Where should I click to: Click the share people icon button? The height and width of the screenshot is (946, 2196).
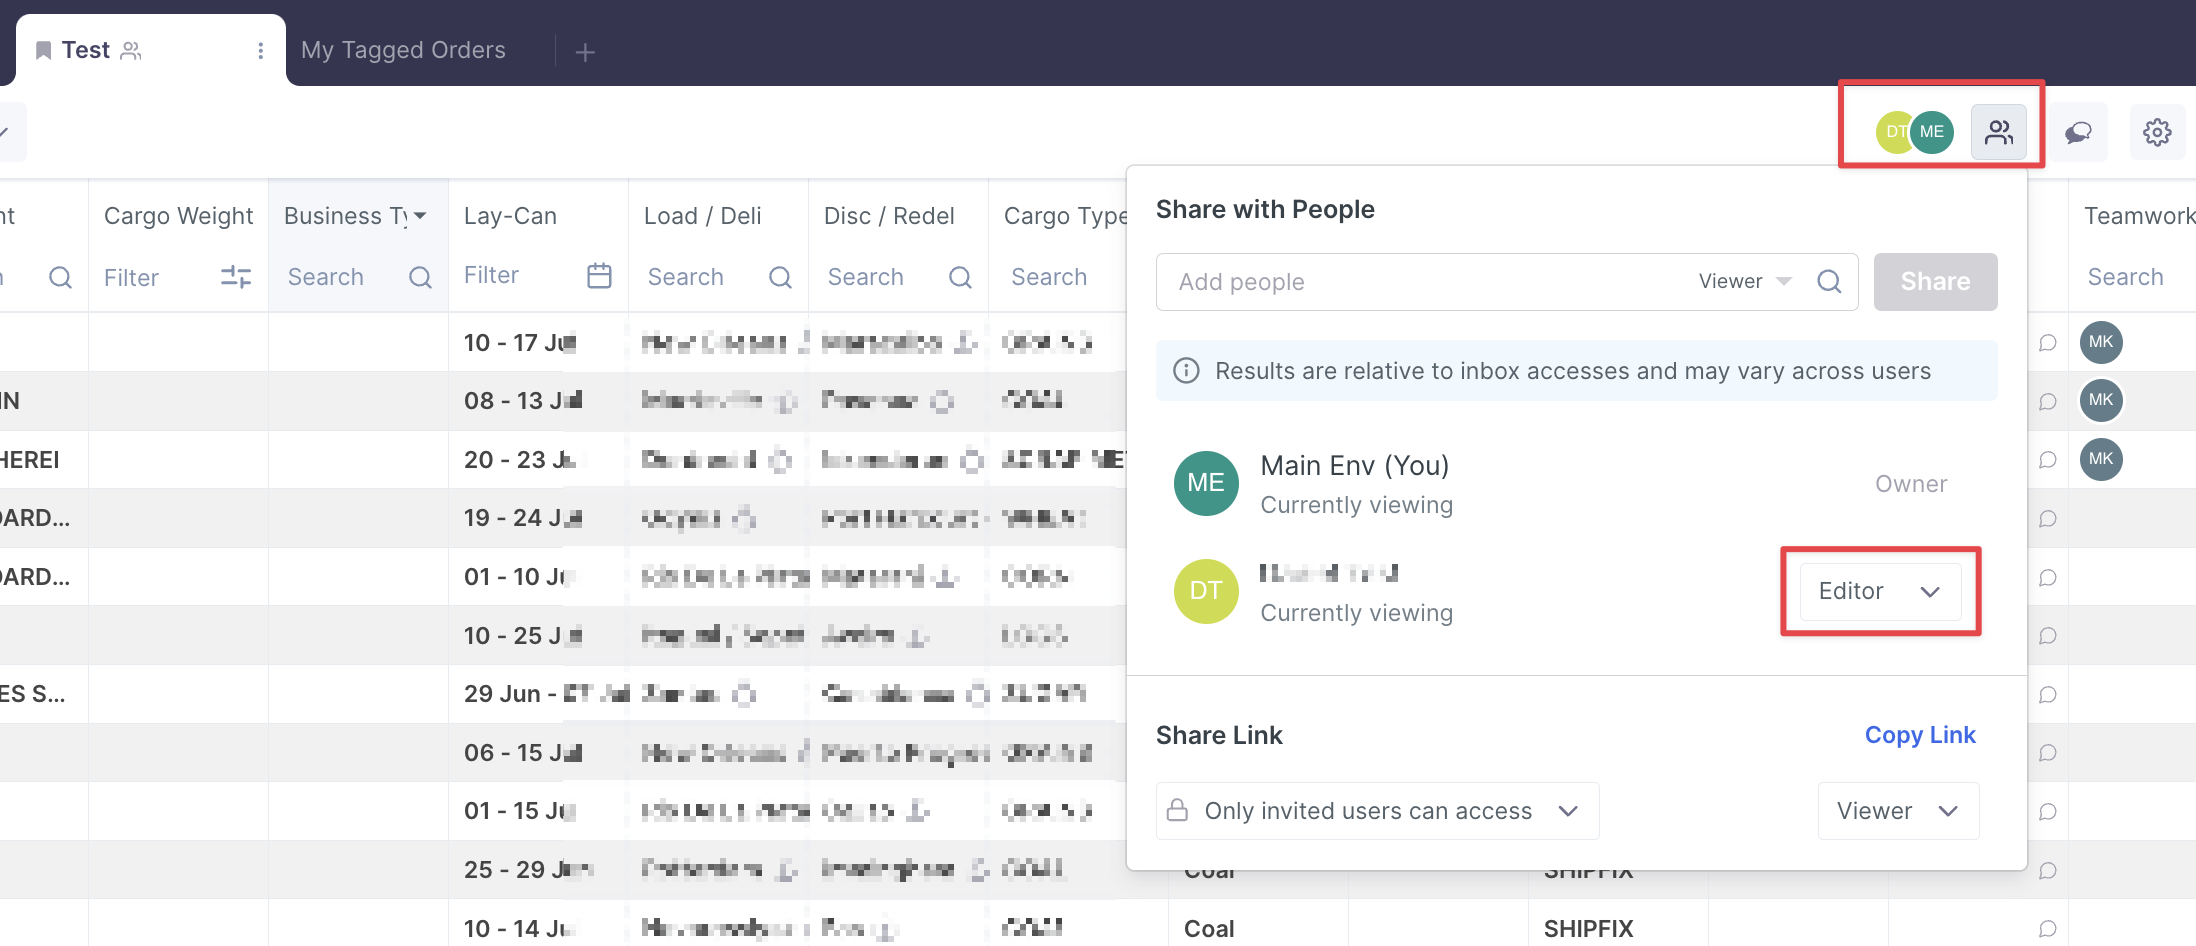coord(1998,132)
